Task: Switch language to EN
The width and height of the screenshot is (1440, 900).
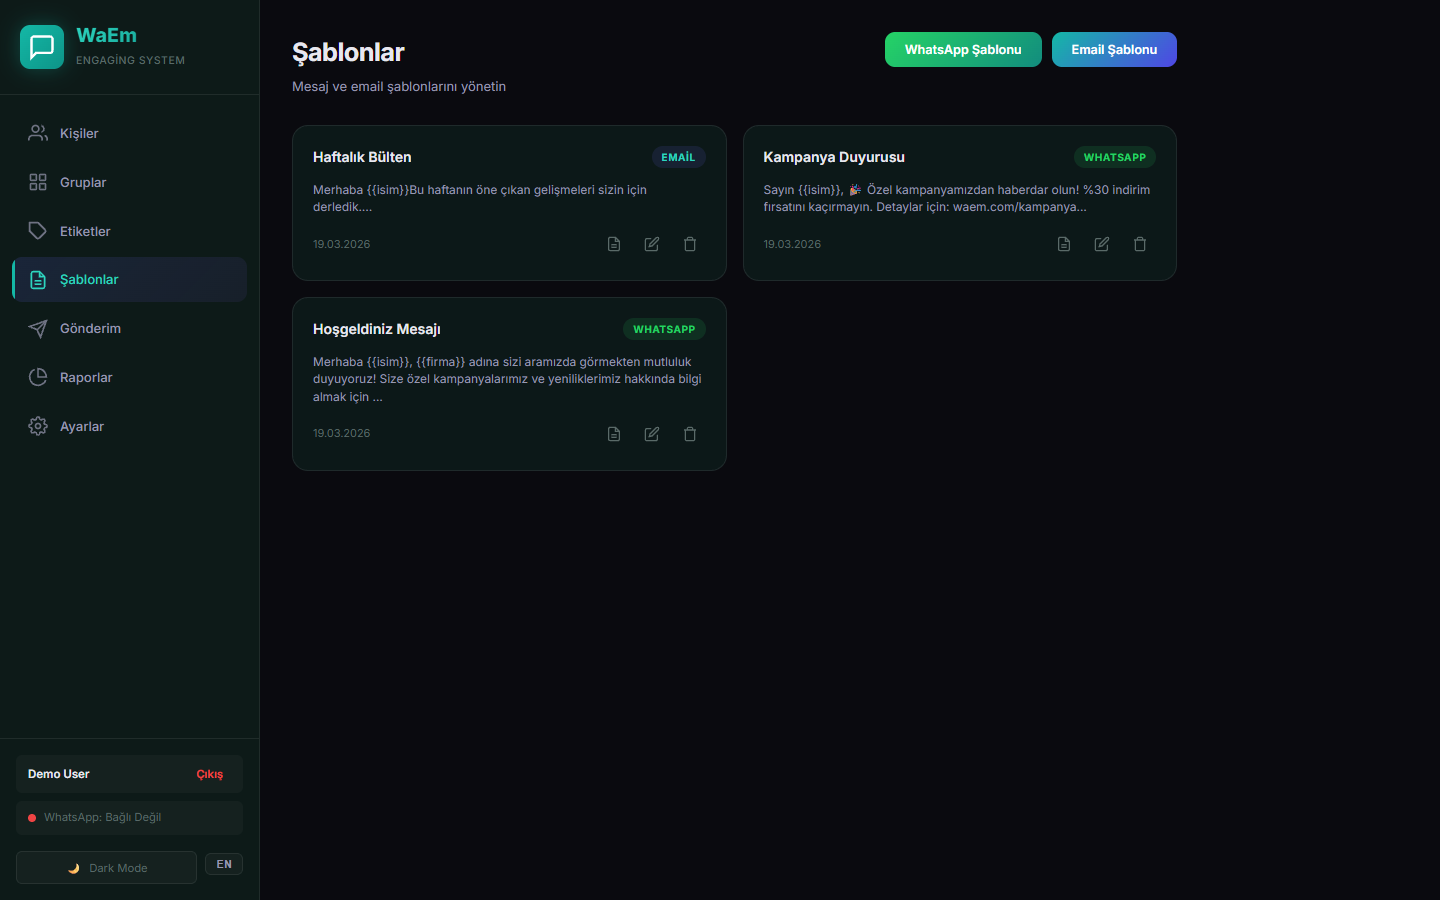Action: (x=224, y=864)
